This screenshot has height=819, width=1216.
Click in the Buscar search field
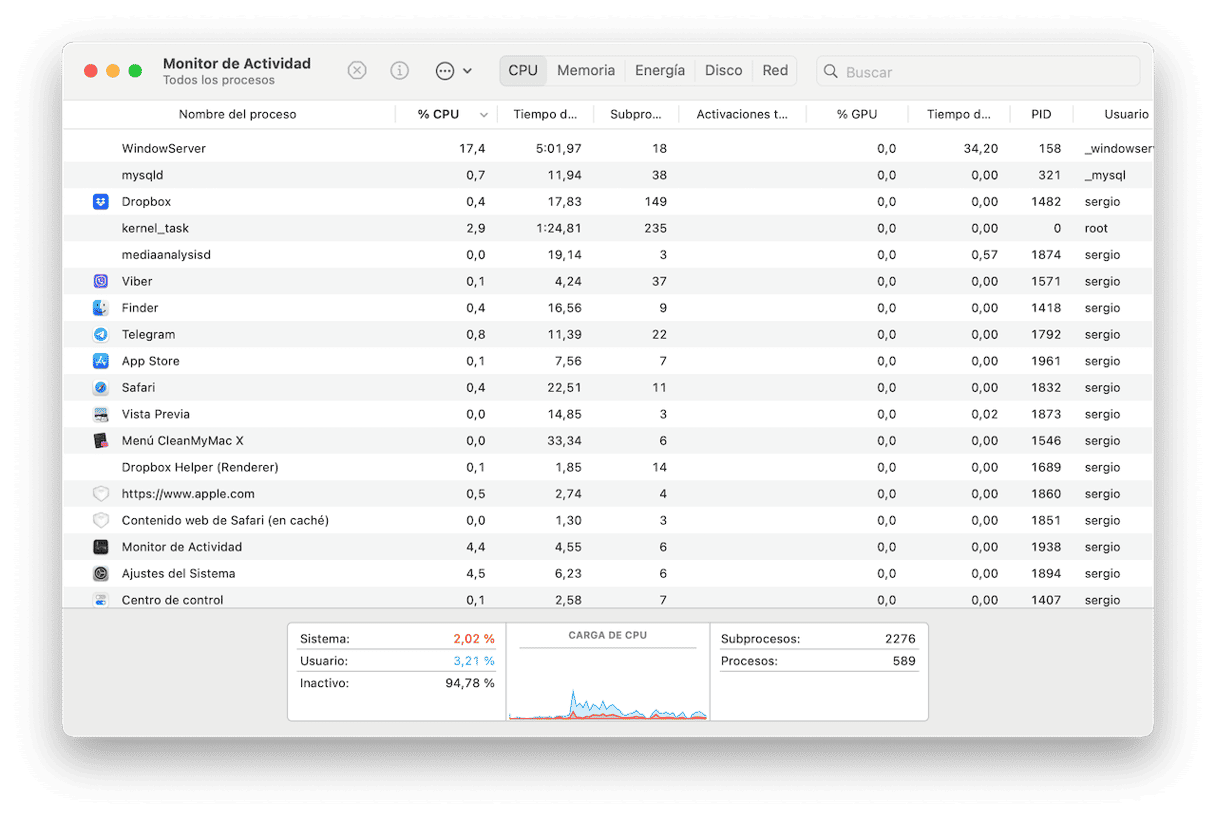click(978, 71)
